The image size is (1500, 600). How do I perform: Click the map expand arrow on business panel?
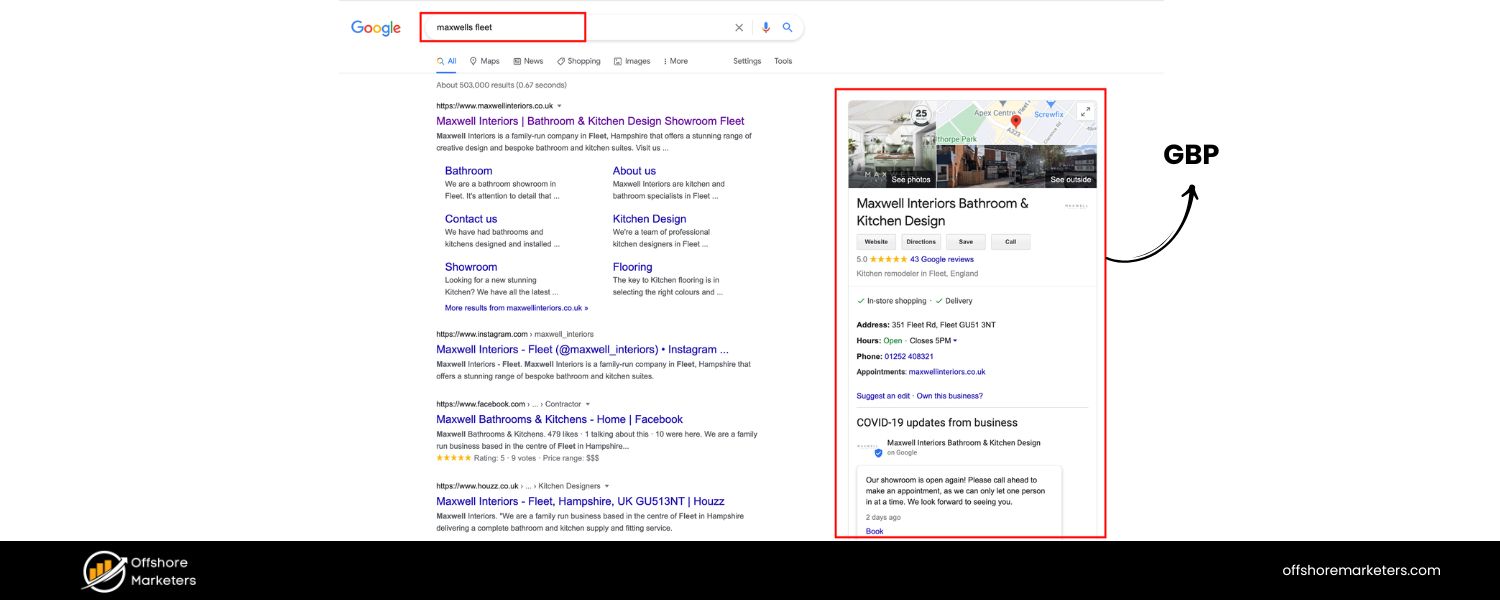coord(1085,110)
